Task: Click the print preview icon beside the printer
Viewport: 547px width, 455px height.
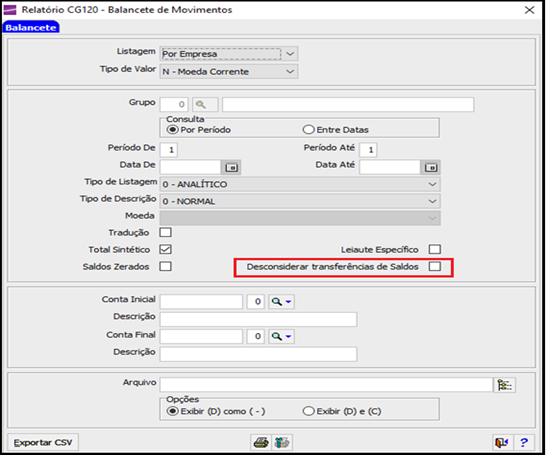Action: [282, 442]
